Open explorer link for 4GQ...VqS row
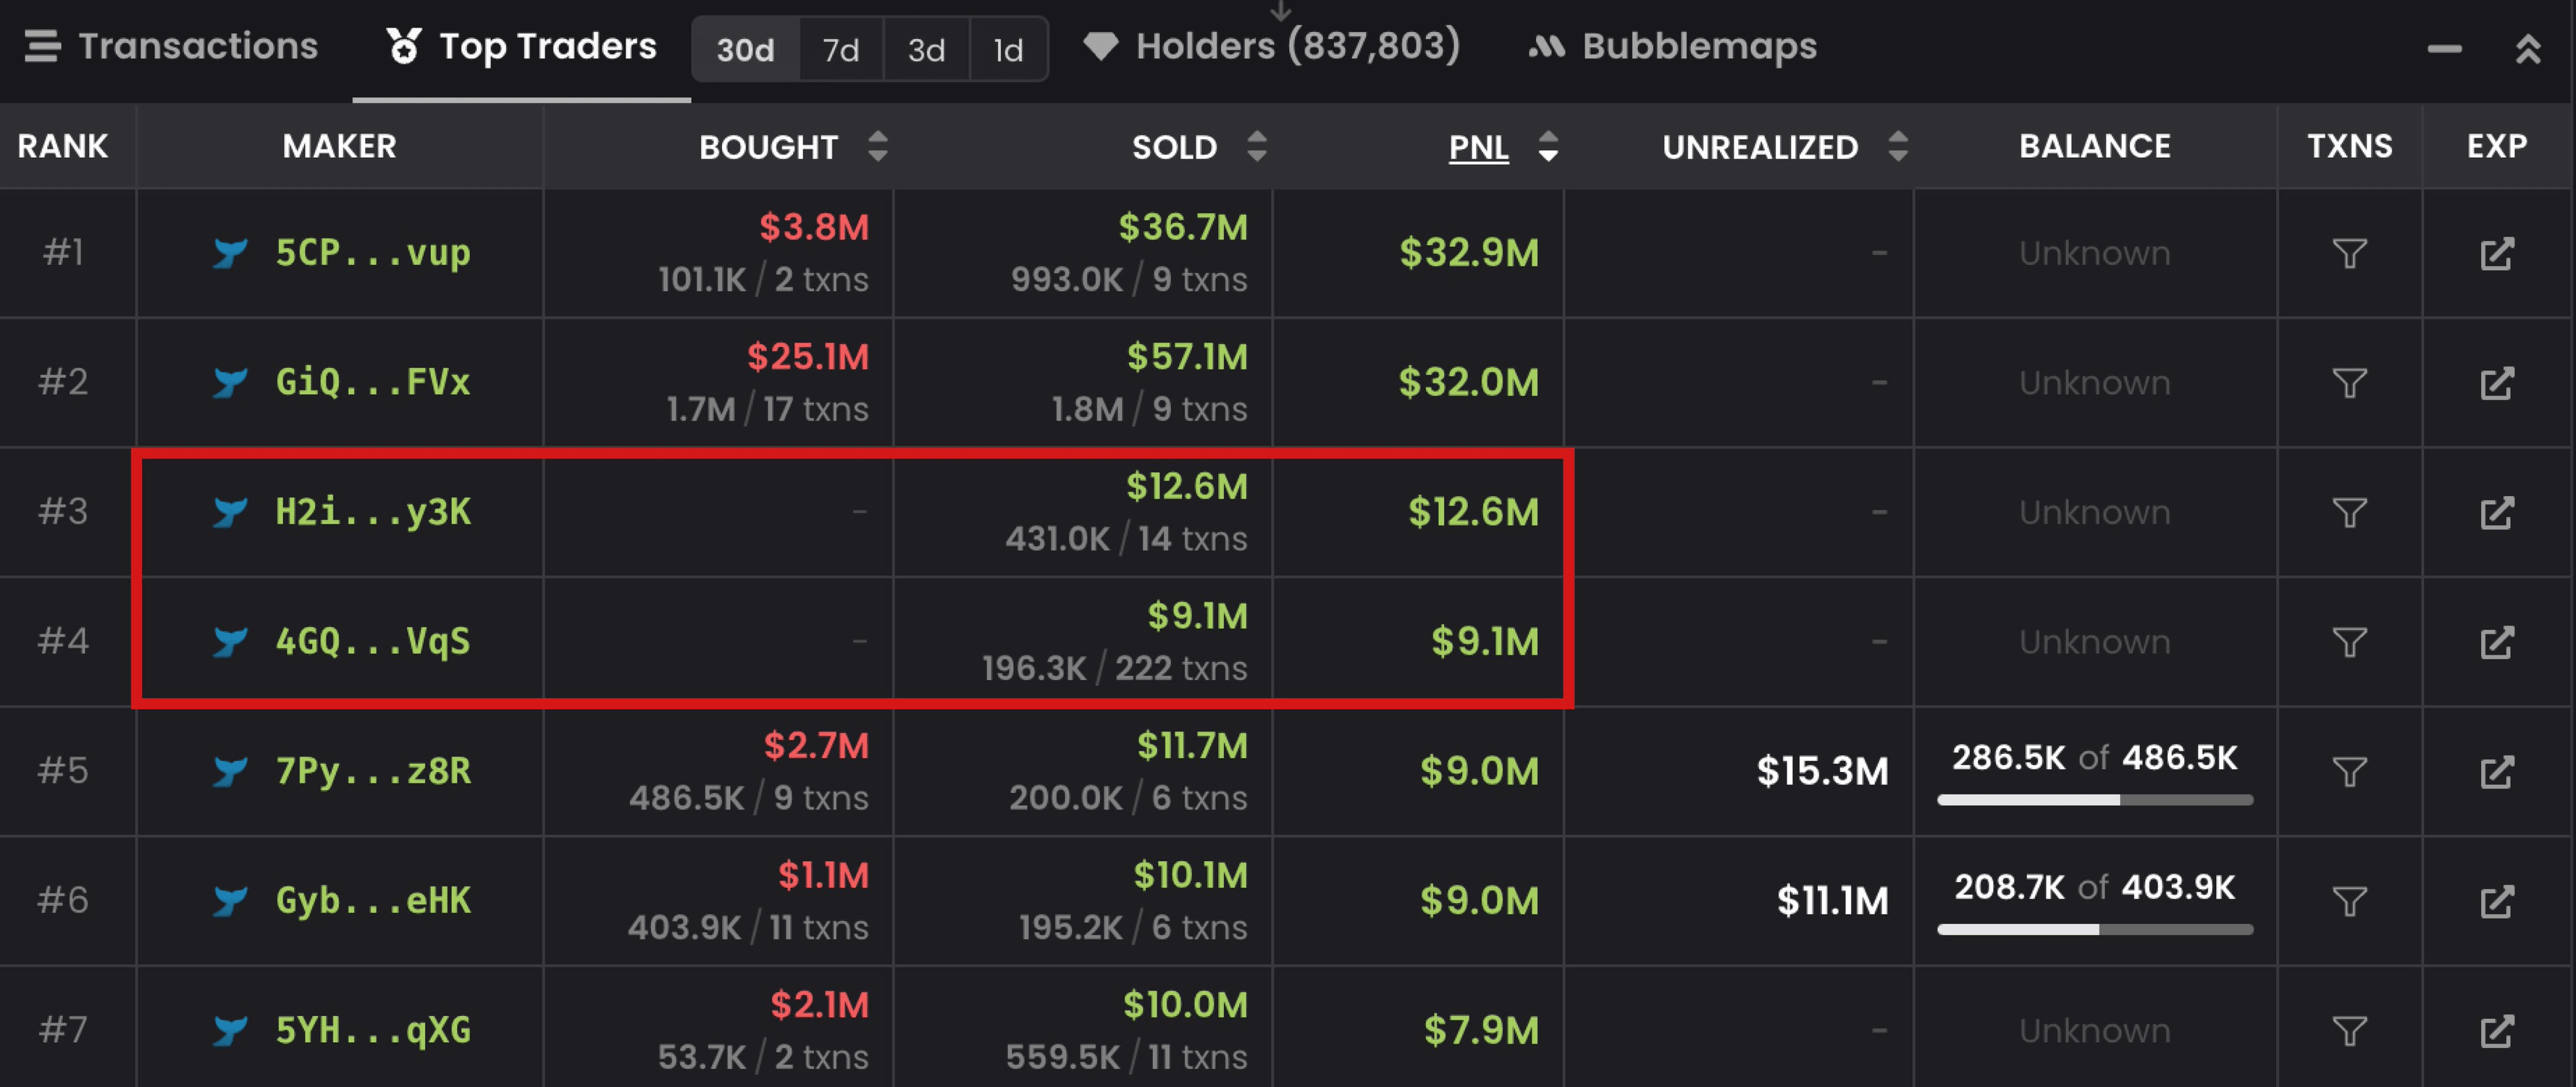Screen dimensions: 2576x1087 click(2496, 642)
